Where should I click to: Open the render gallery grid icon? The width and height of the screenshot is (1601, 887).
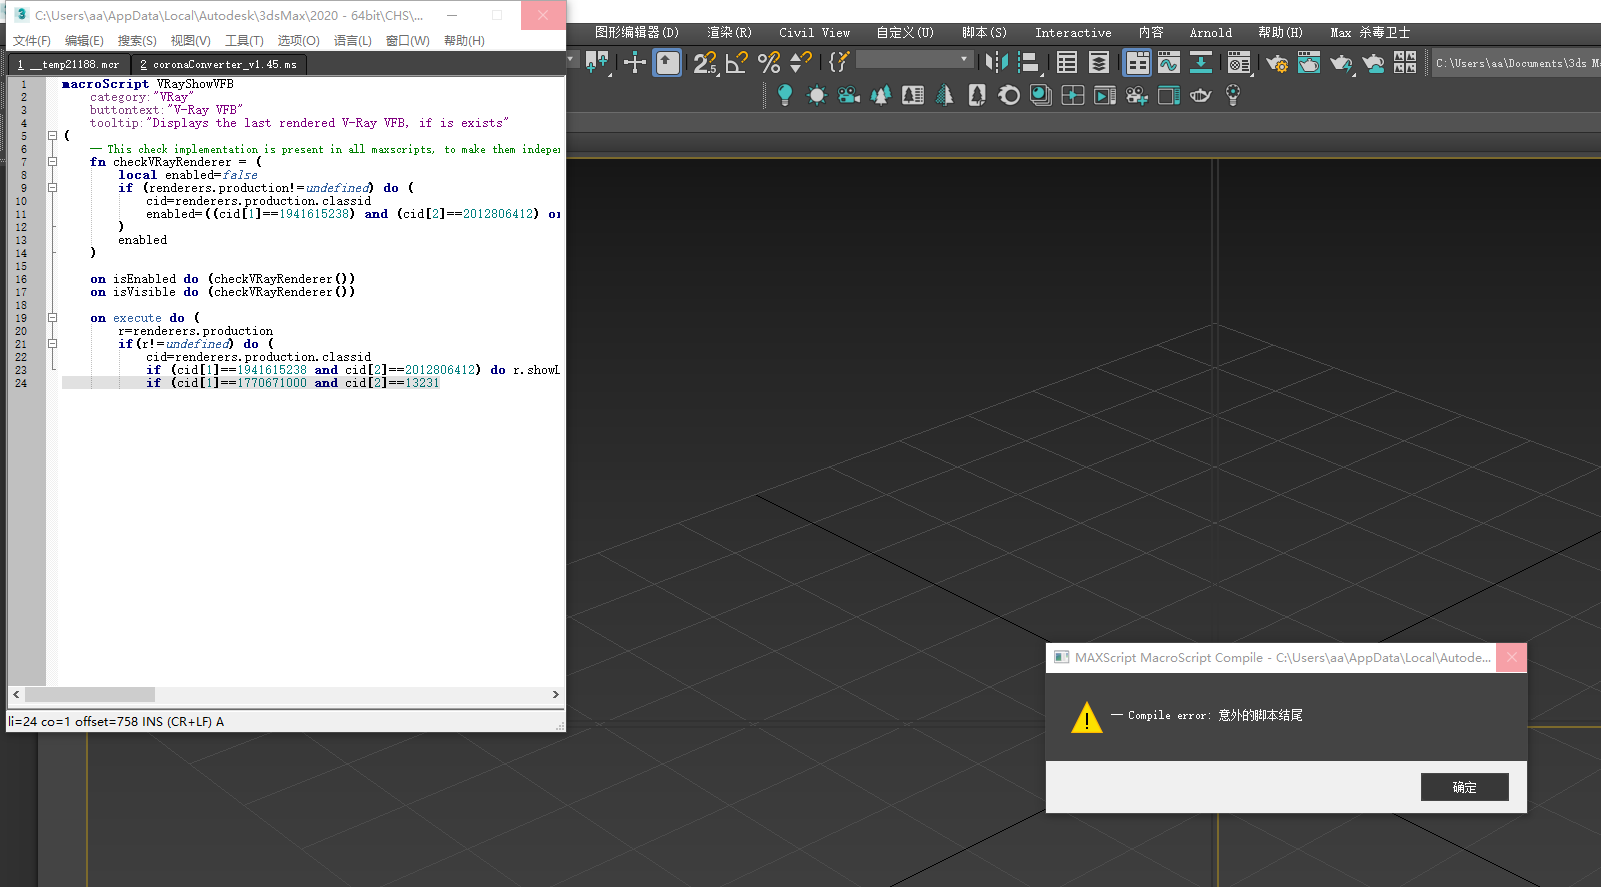point(1405,63)
